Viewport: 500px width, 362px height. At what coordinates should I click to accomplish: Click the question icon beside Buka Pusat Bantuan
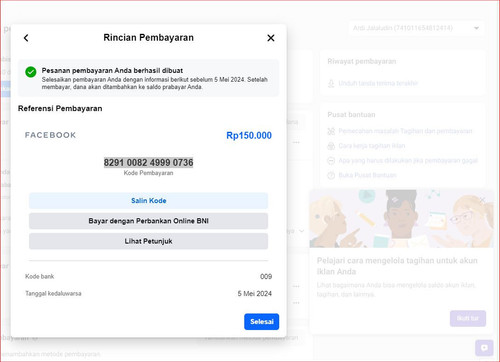[x=331, y=175]
